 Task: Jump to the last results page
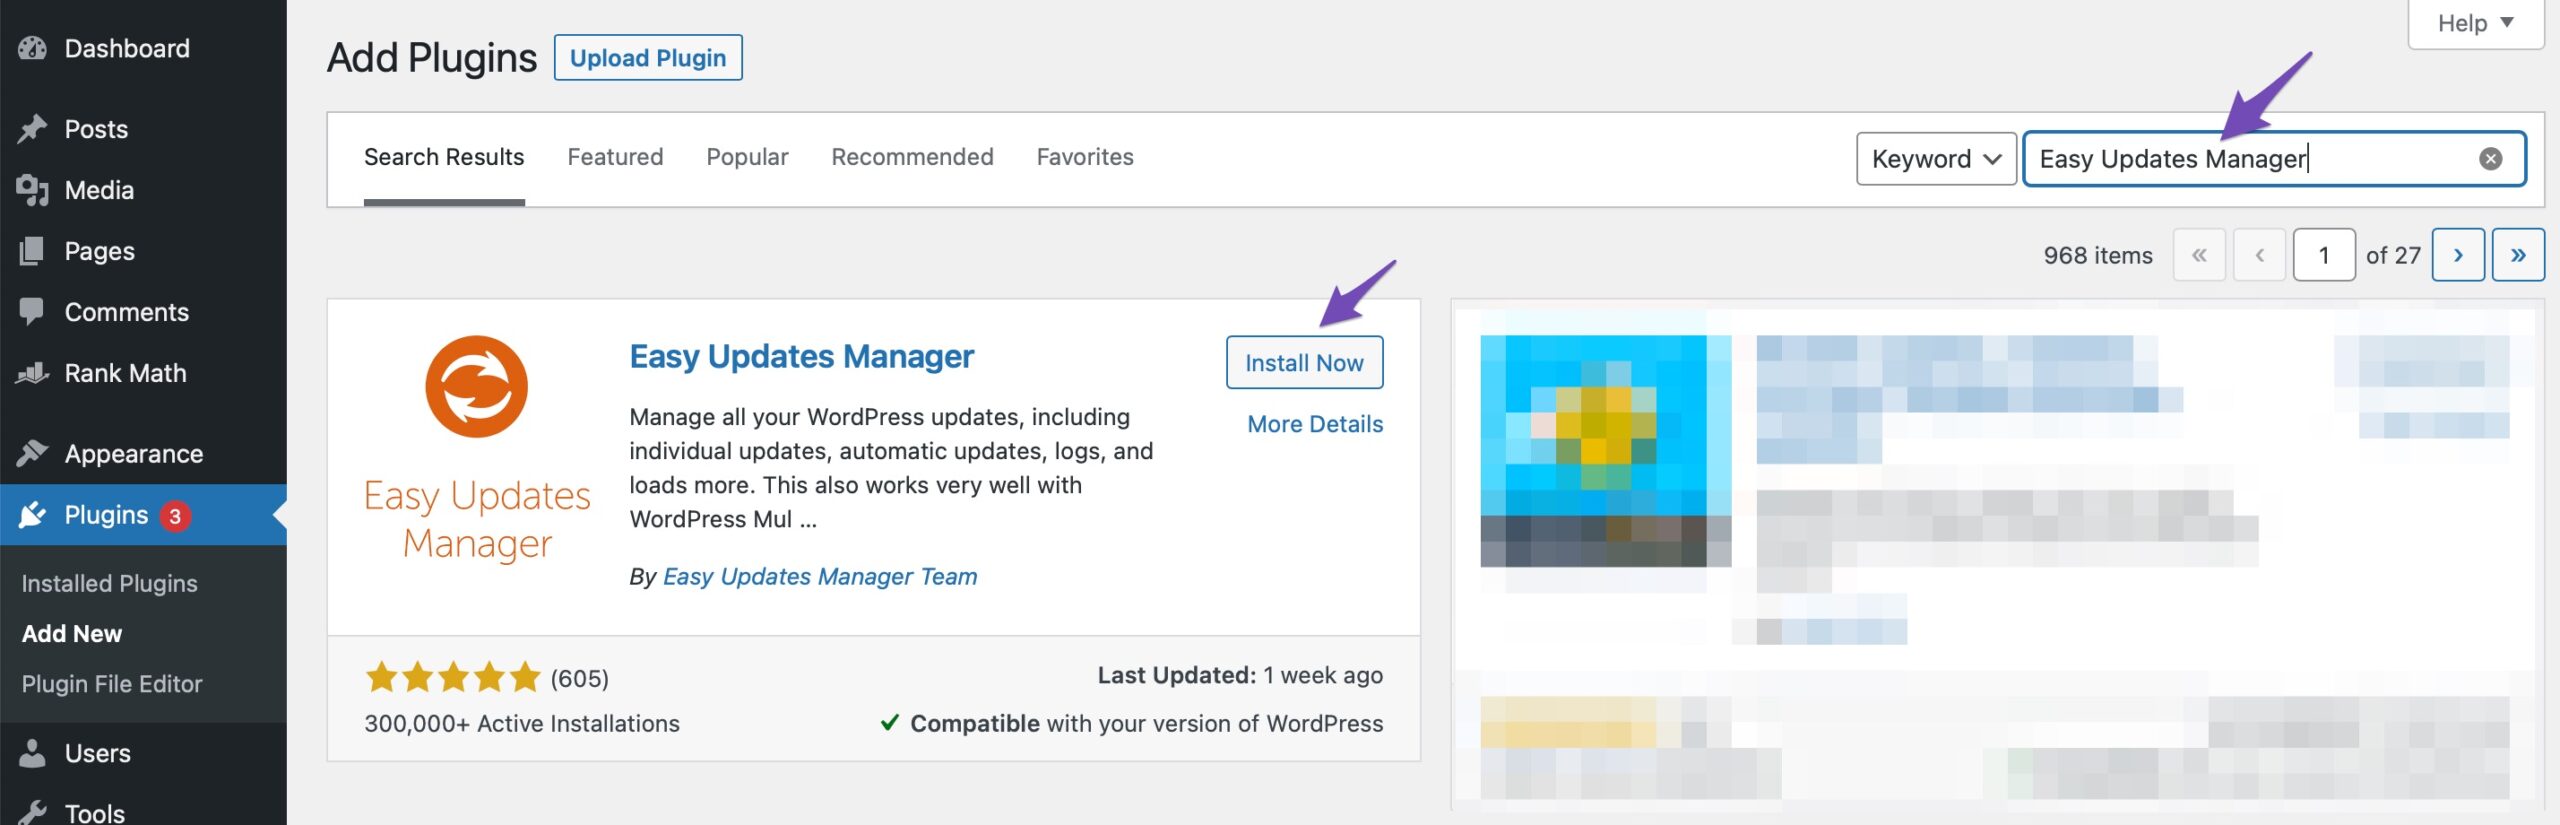(2518, 255)
